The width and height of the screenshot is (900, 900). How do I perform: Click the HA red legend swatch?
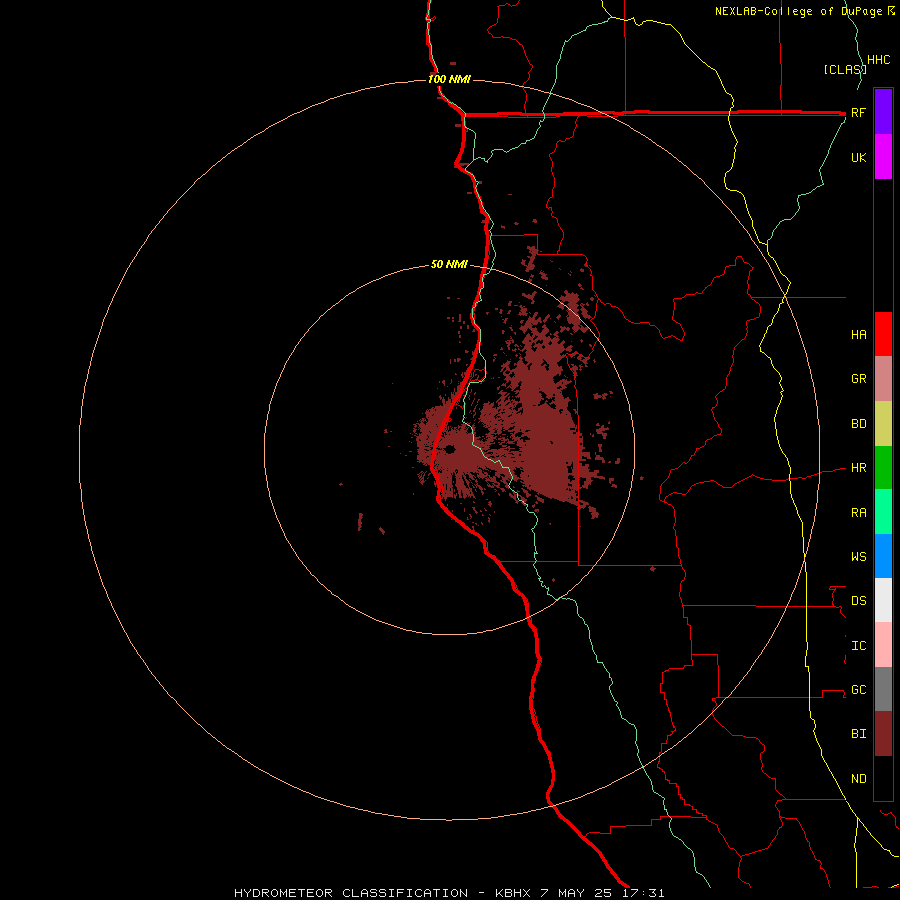tap(883, 334)
